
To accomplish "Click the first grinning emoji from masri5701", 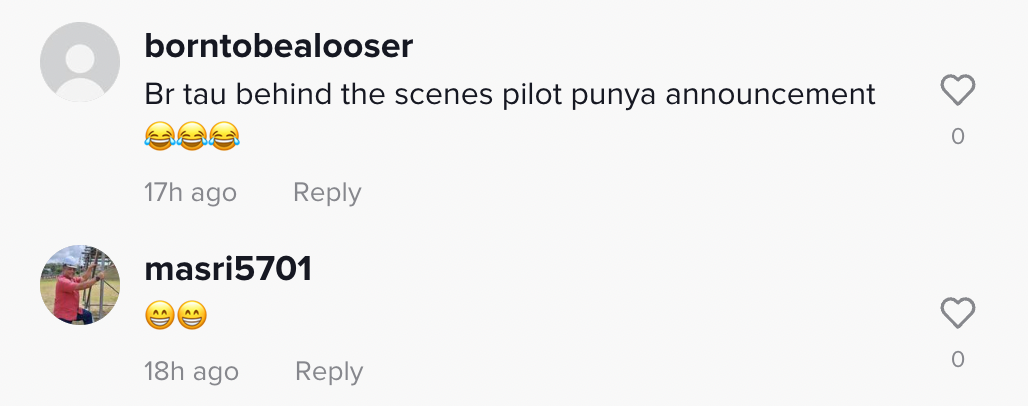I will tap(160, 317).
